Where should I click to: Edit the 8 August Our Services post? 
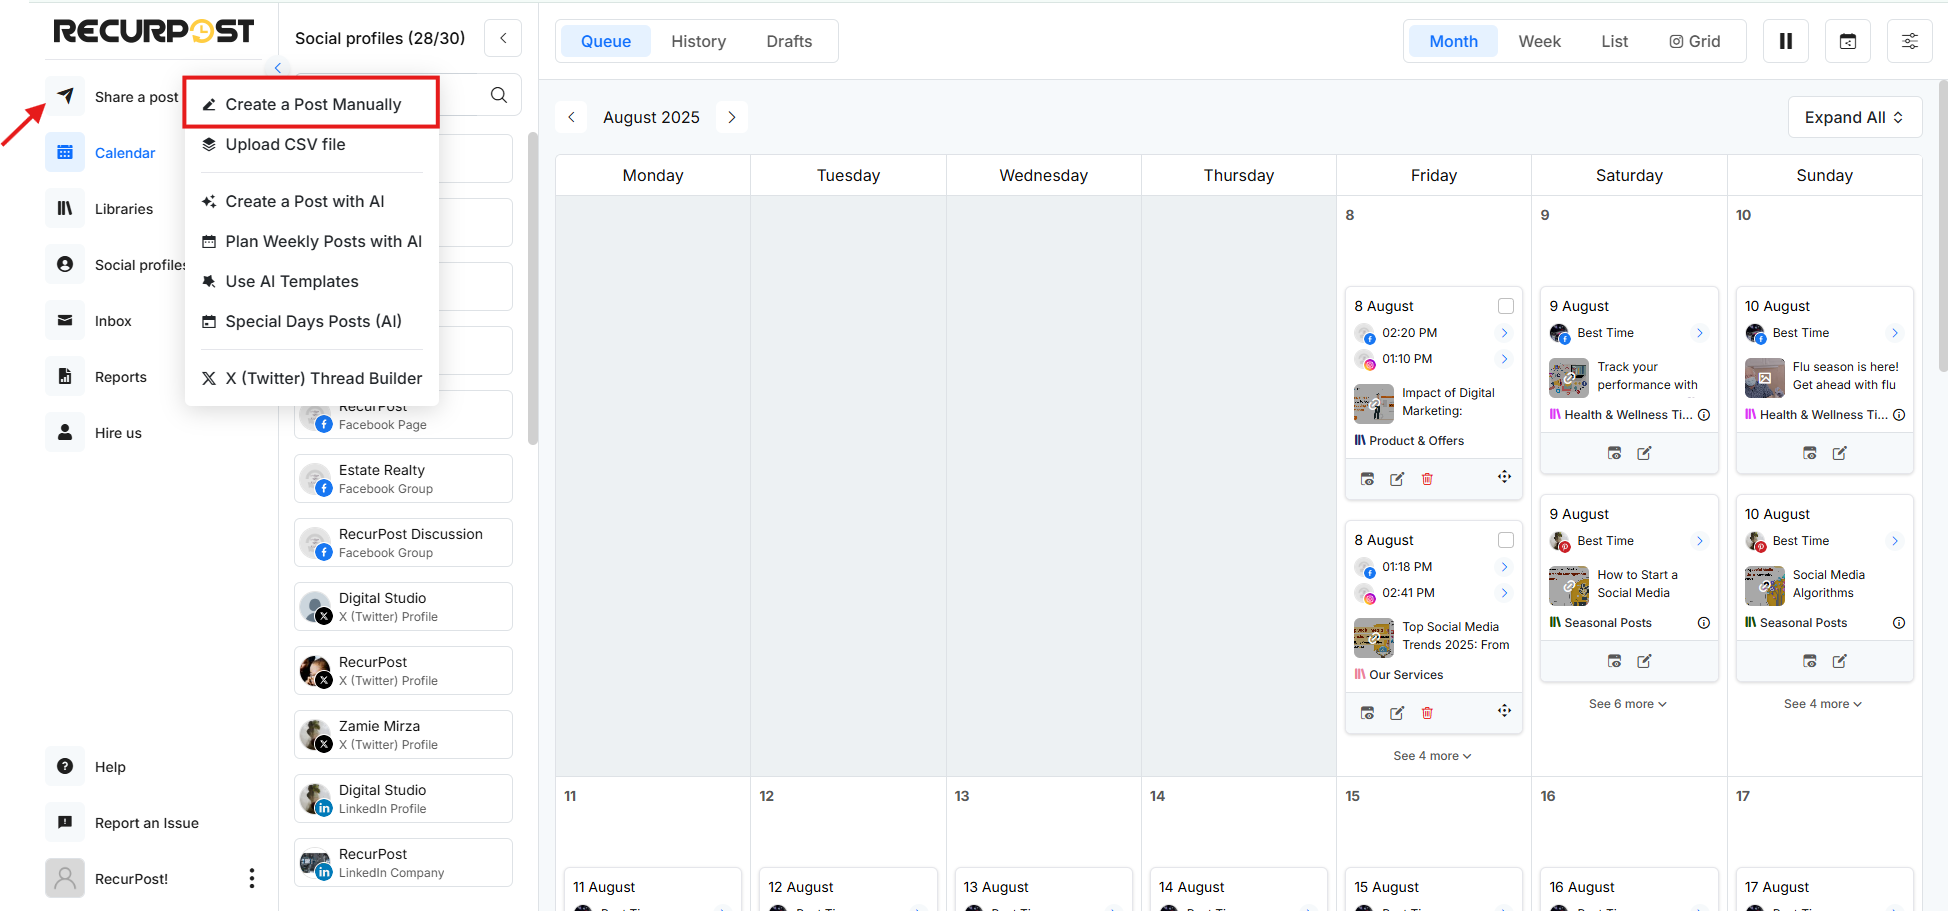coord(1397,713)
